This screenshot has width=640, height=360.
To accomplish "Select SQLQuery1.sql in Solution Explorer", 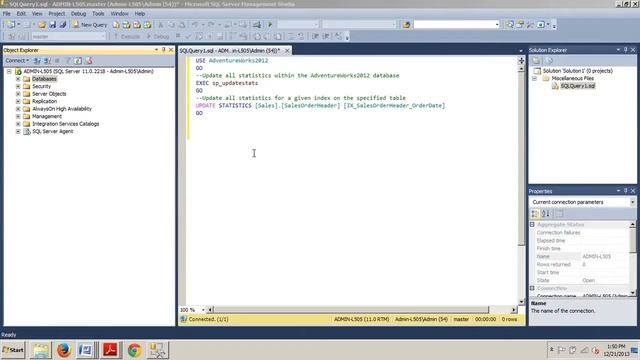I will coord(578,86).
